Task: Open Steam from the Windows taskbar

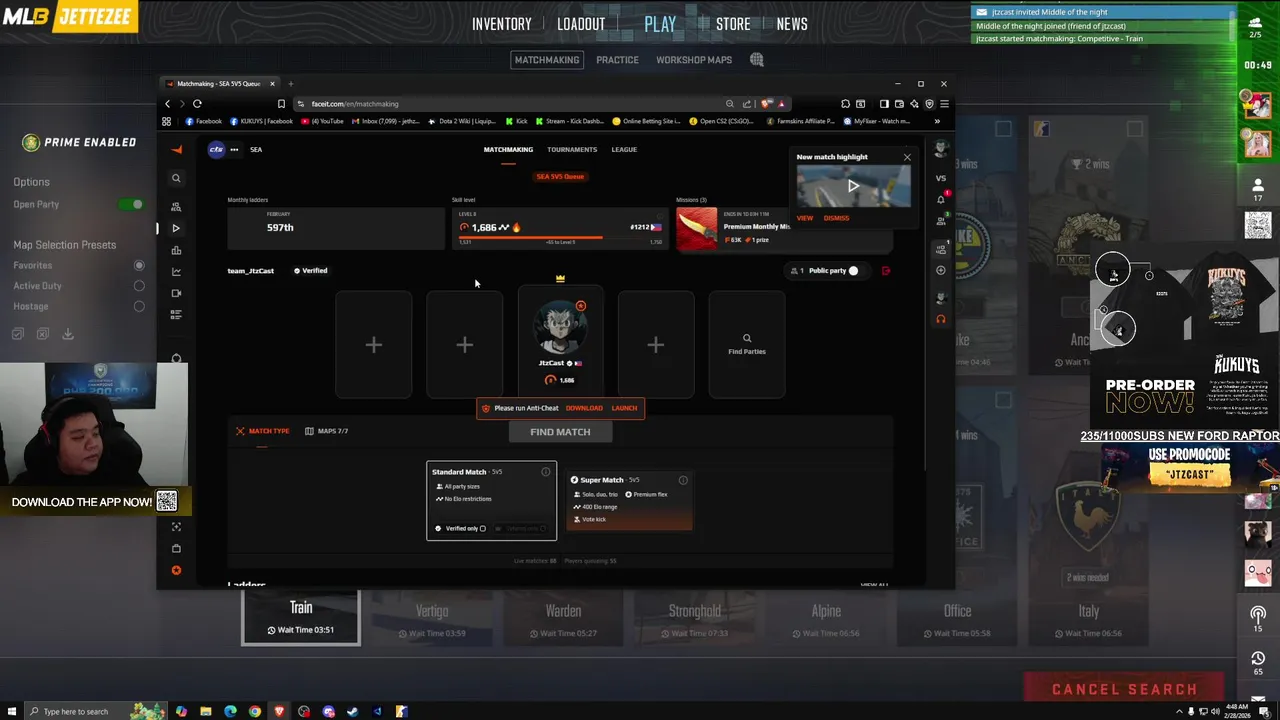Action: (352, 712)
